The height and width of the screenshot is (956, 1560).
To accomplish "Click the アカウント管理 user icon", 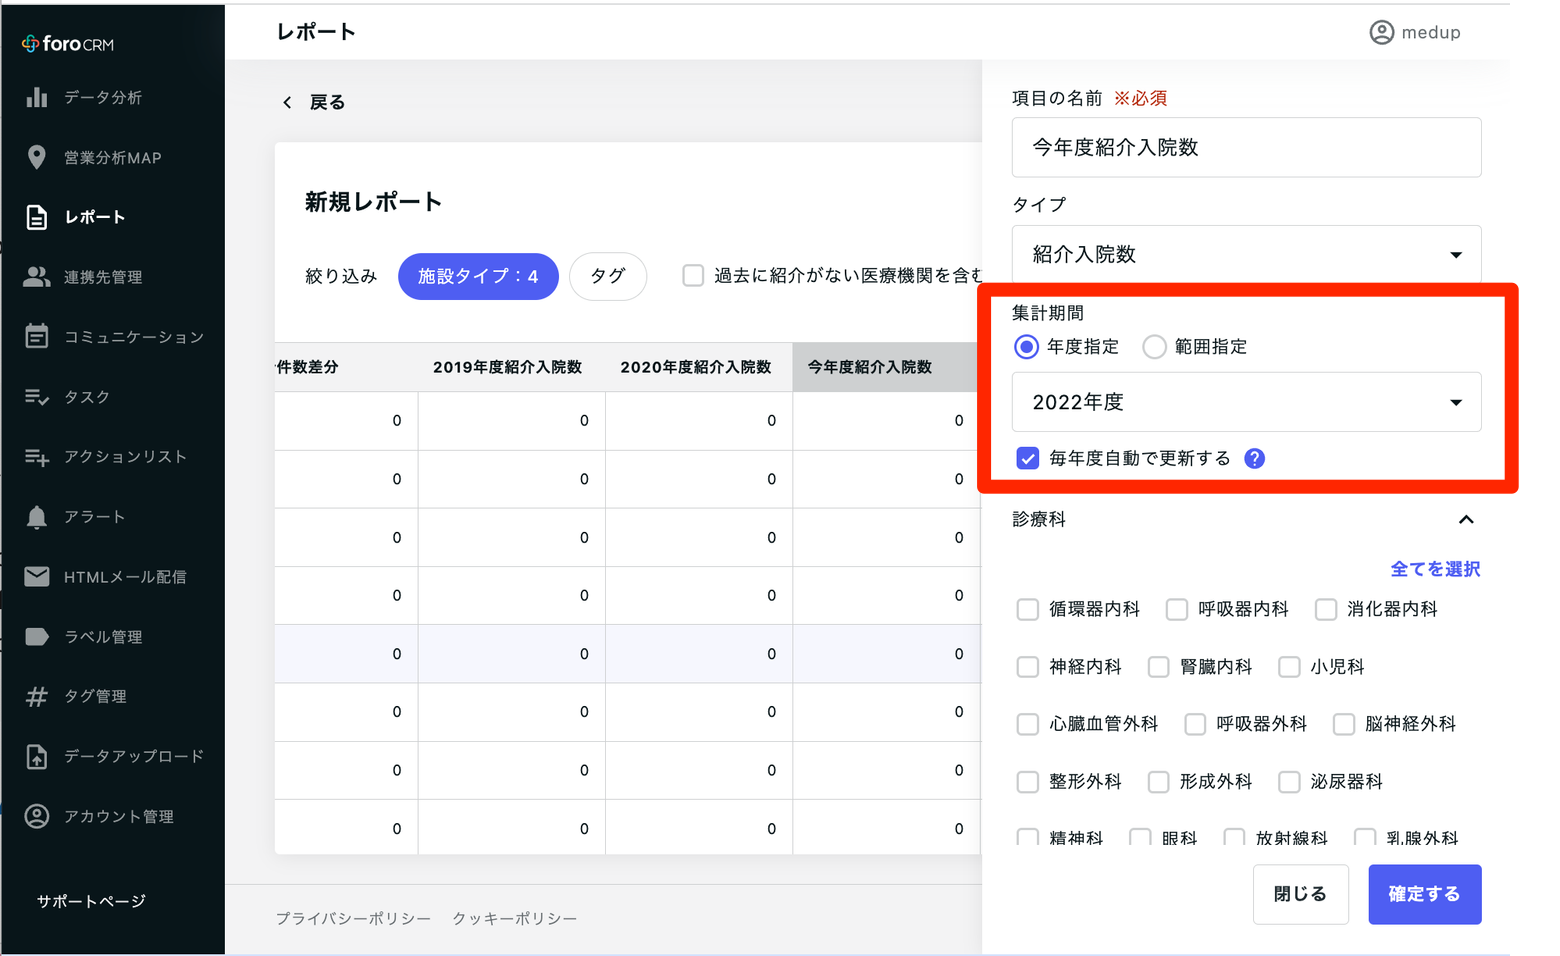I will (x=37, y=816).
